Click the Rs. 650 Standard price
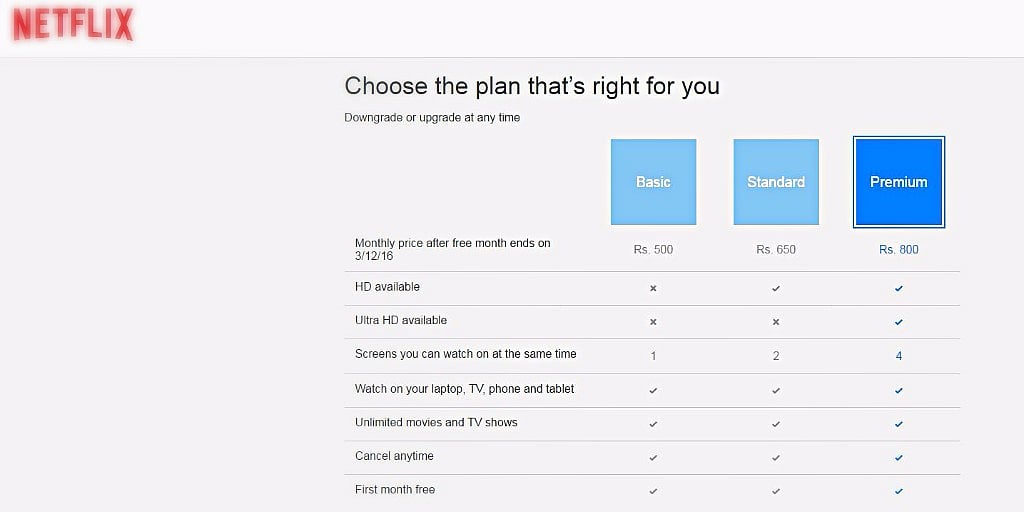 point(776,249)
